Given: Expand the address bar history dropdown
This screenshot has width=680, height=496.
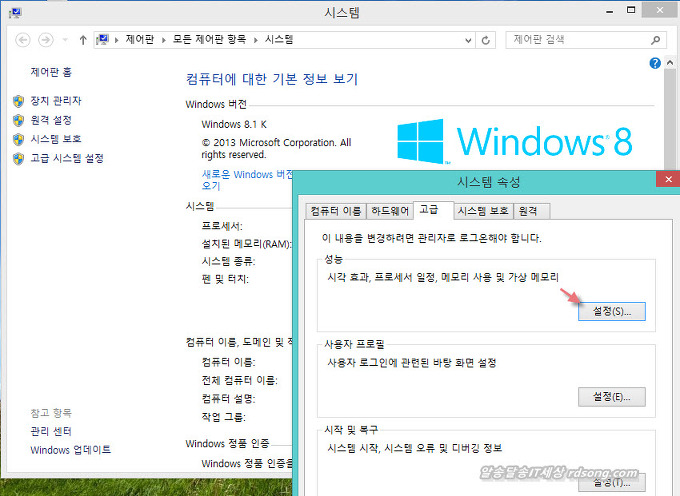Looking at the screenshot, I should (x=468, y=40).
